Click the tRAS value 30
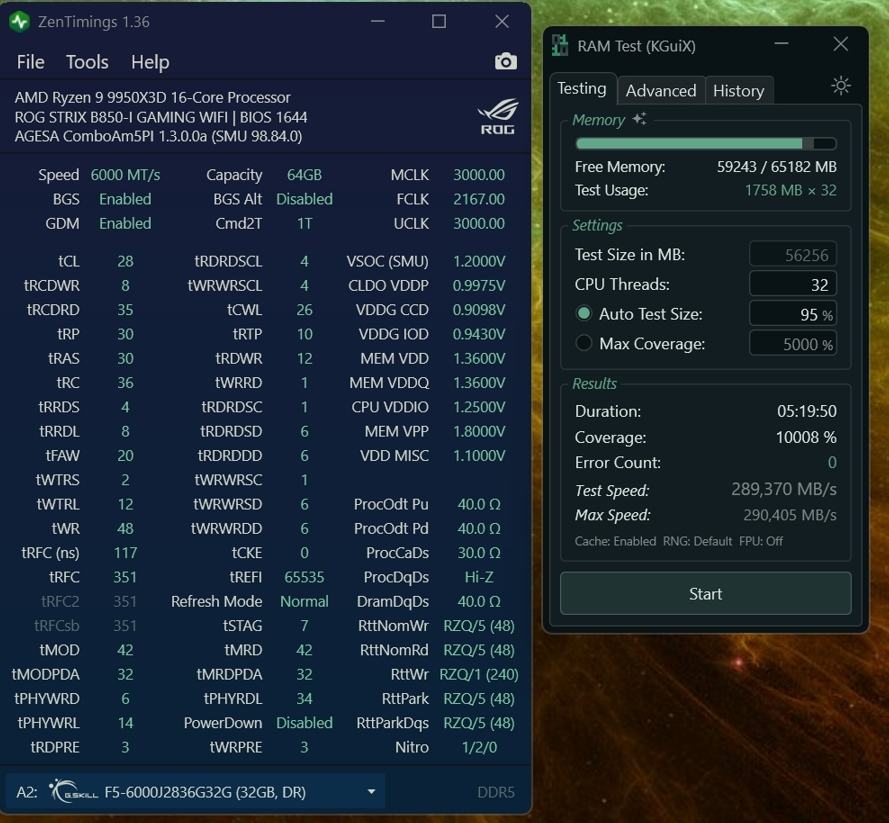Screen dimensions: 889x823 click(125, 359)
